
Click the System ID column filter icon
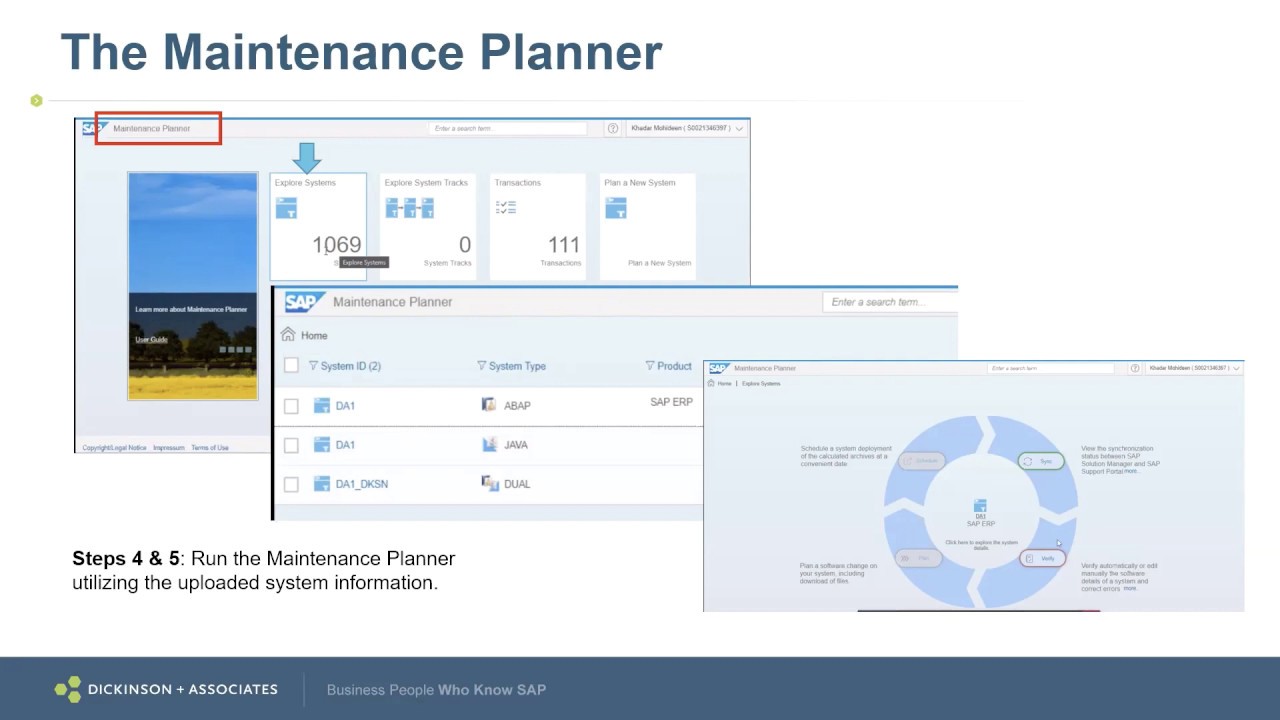click(x=313, y=366)
